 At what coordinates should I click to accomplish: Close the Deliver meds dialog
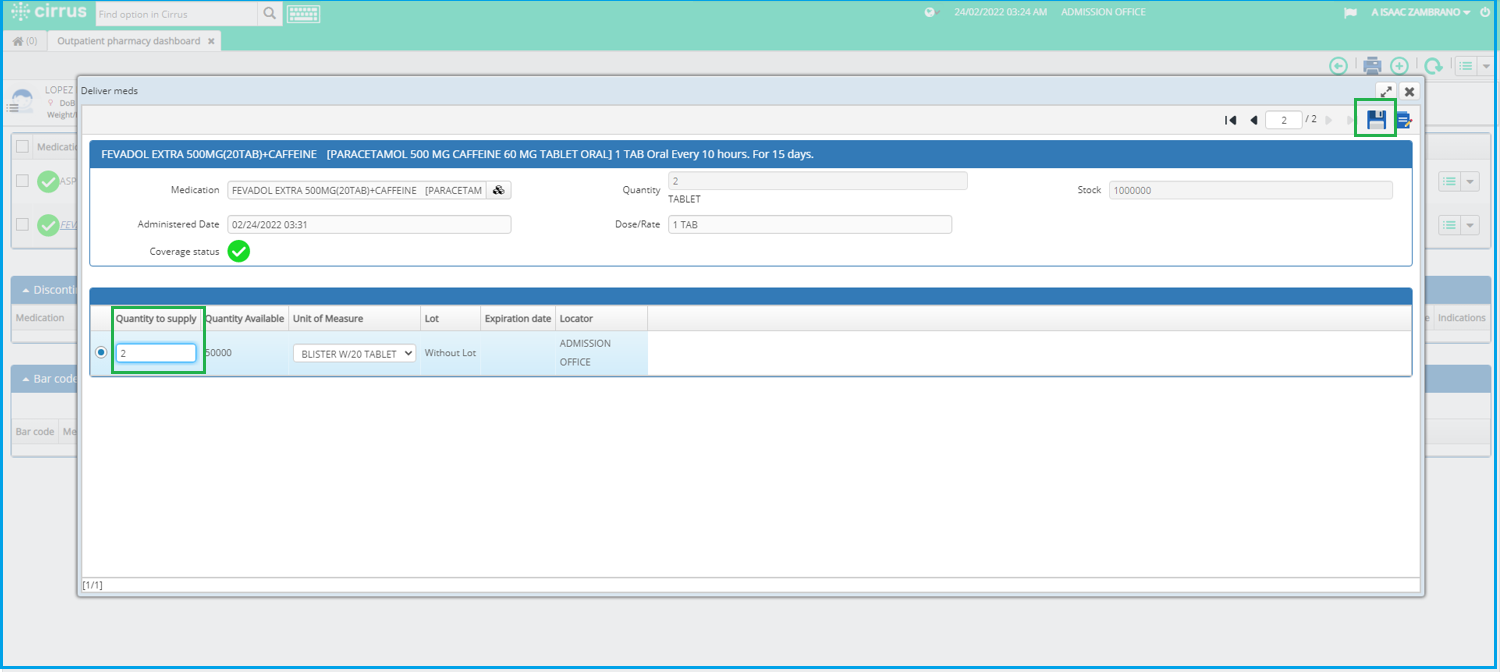click(1409, 91)
